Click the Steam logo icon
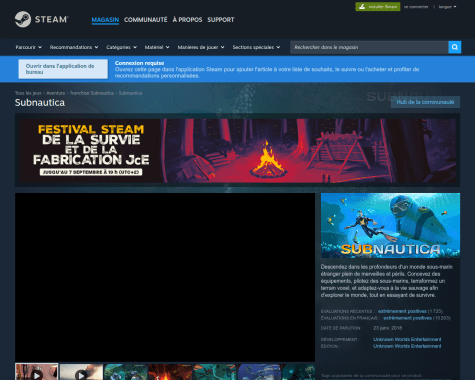 tap(23, 19)
